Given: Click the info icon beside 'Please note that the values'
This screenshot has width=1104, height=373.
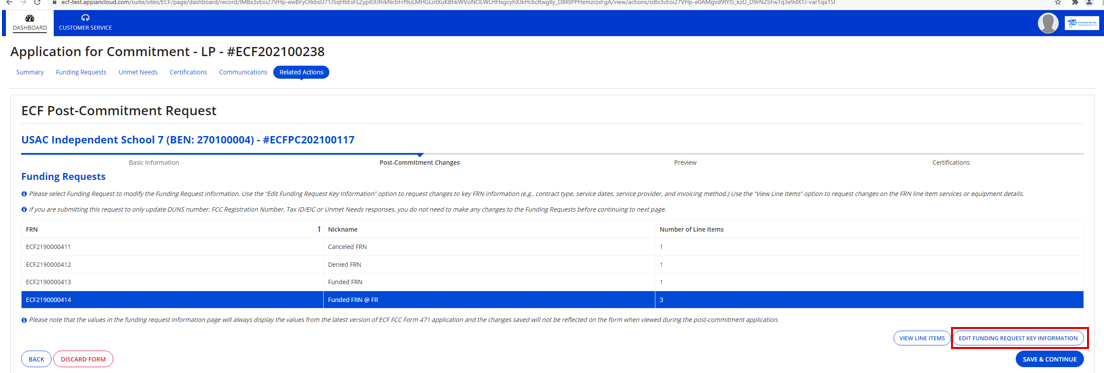Looking at the screenshot, I should 24,320.
